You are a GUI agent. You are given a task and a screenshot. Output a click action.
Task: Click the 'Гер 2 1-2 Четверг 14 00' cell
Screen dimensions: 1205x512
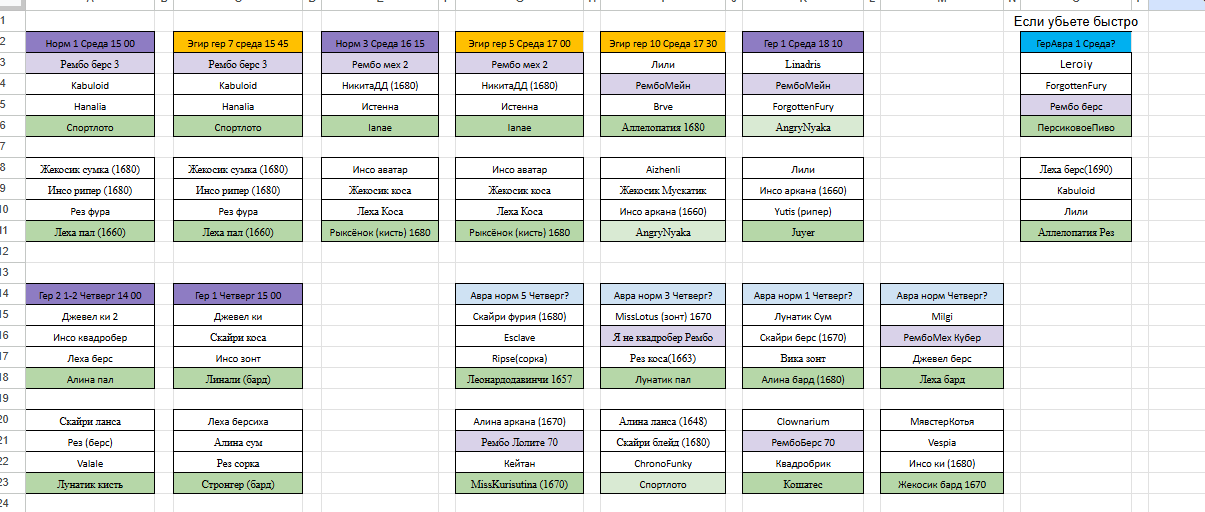pos(90,295)
